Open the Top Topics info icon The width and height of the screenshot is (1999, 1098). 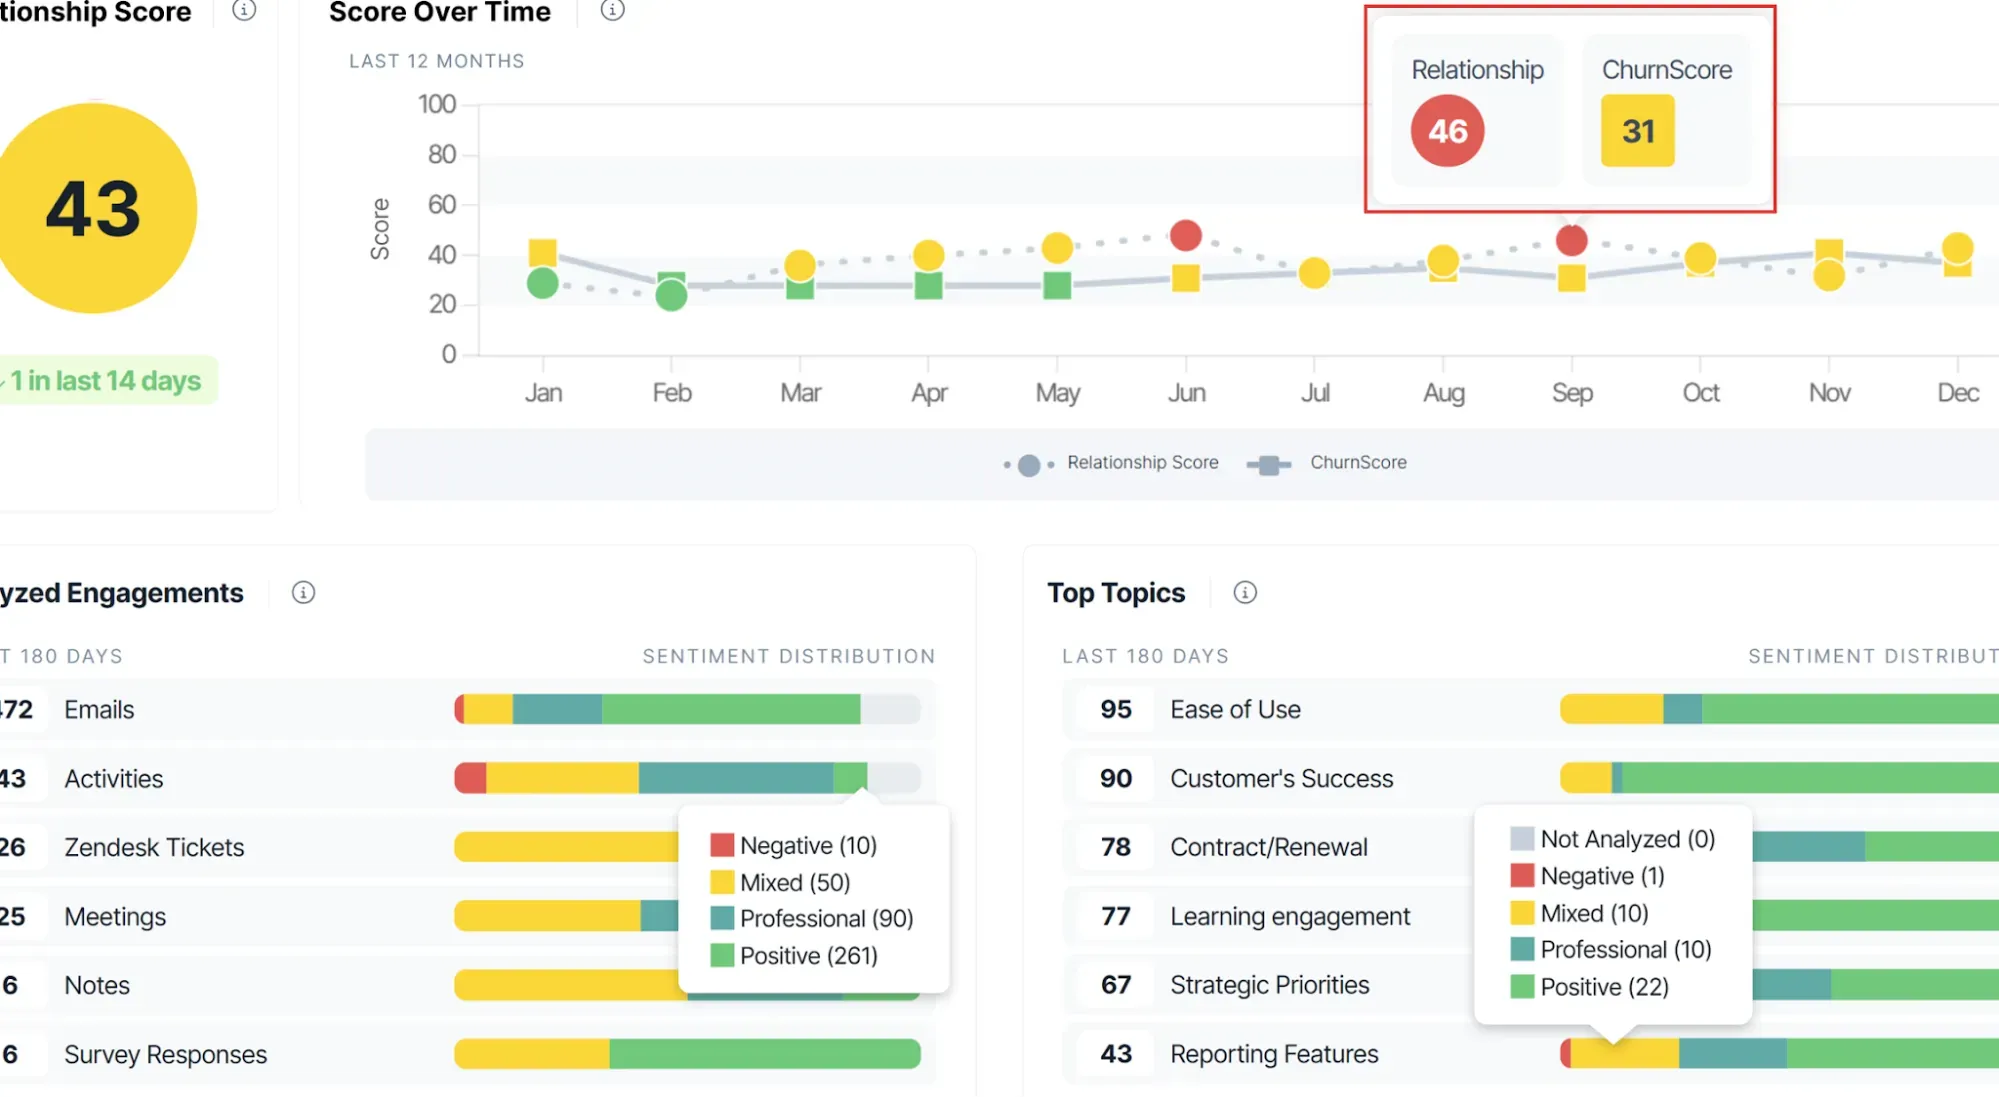[x=1245, y=593]
